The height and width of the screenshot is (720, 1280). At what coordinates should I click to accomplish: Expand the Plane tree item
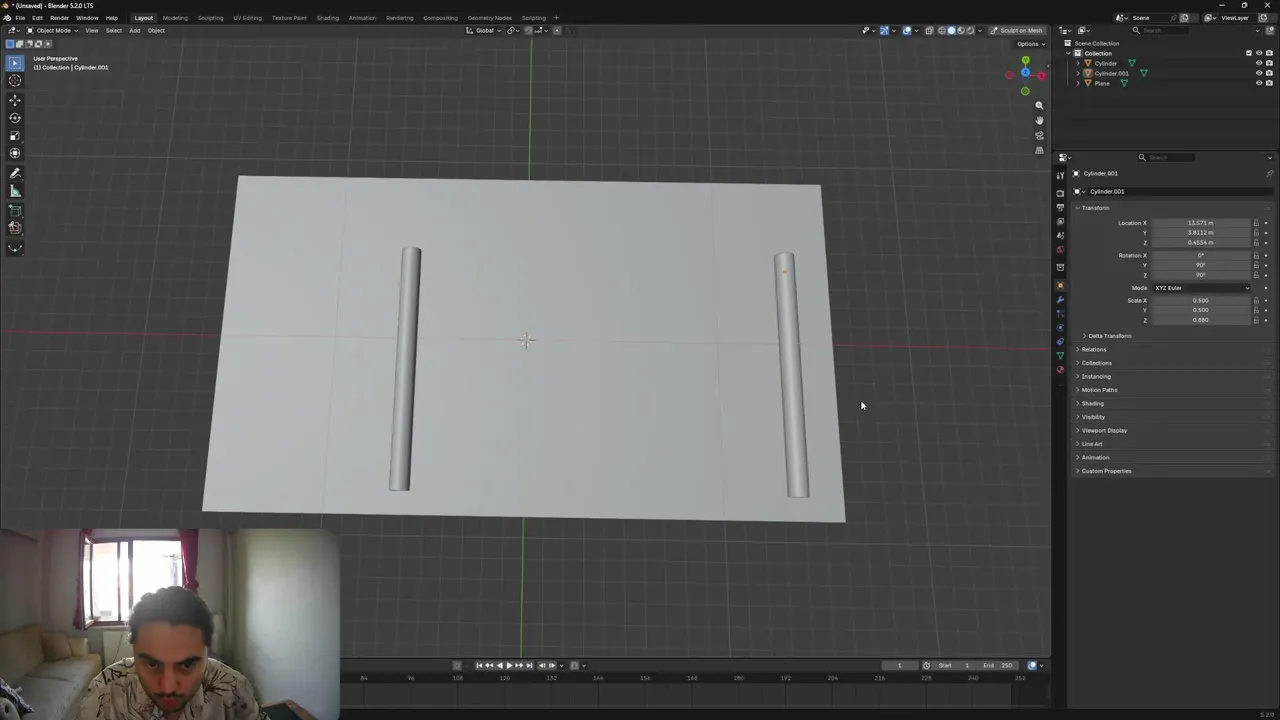1078,83
